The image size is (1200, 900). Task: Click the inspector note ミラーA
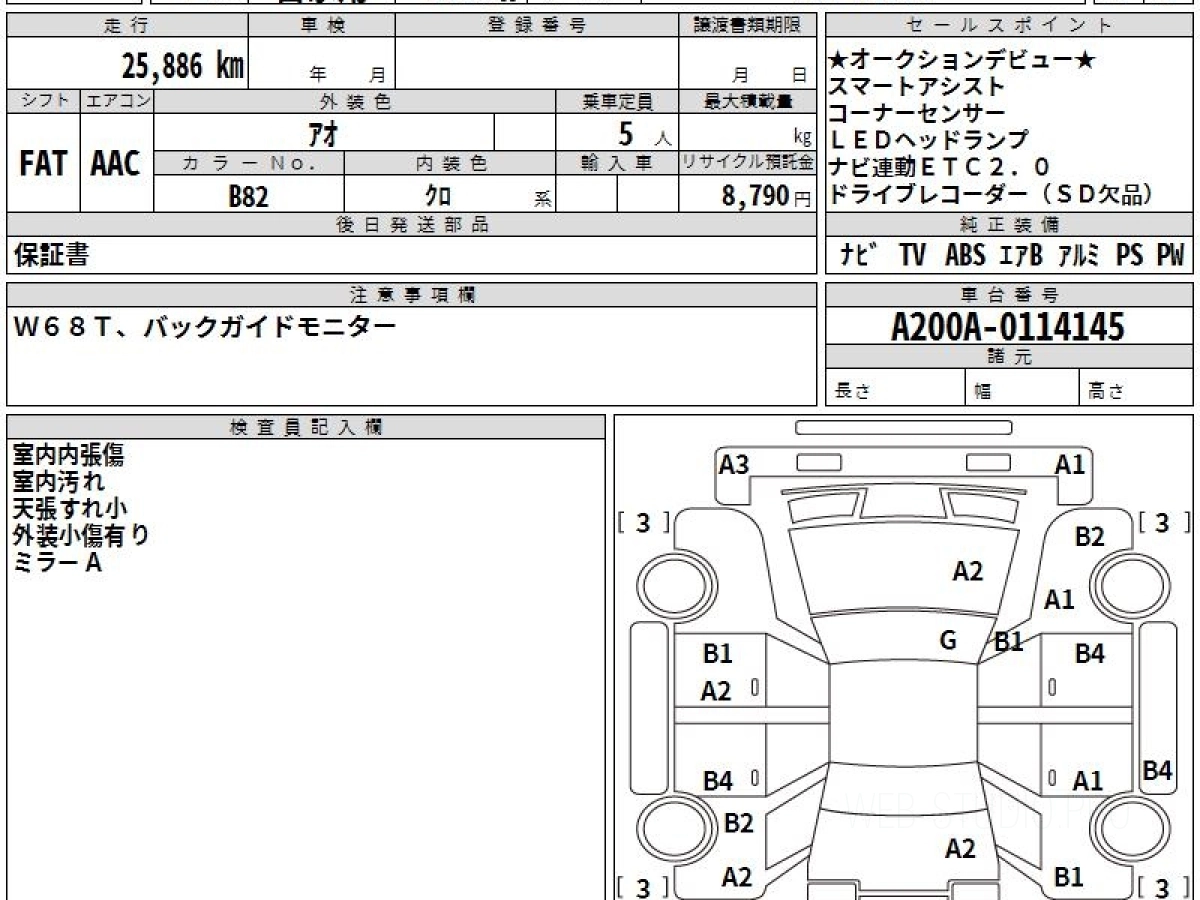click(57, 563)
